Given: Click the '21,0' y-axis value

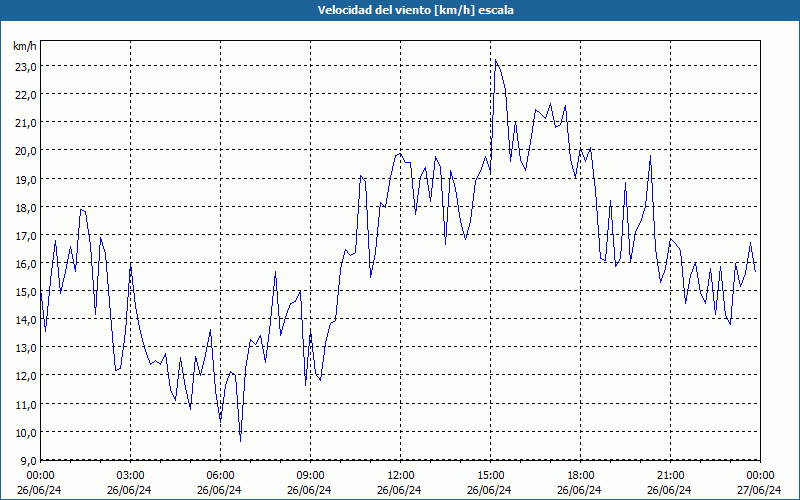Looking at the screenshot, I should pyautogui.click(x=26, y=123).
